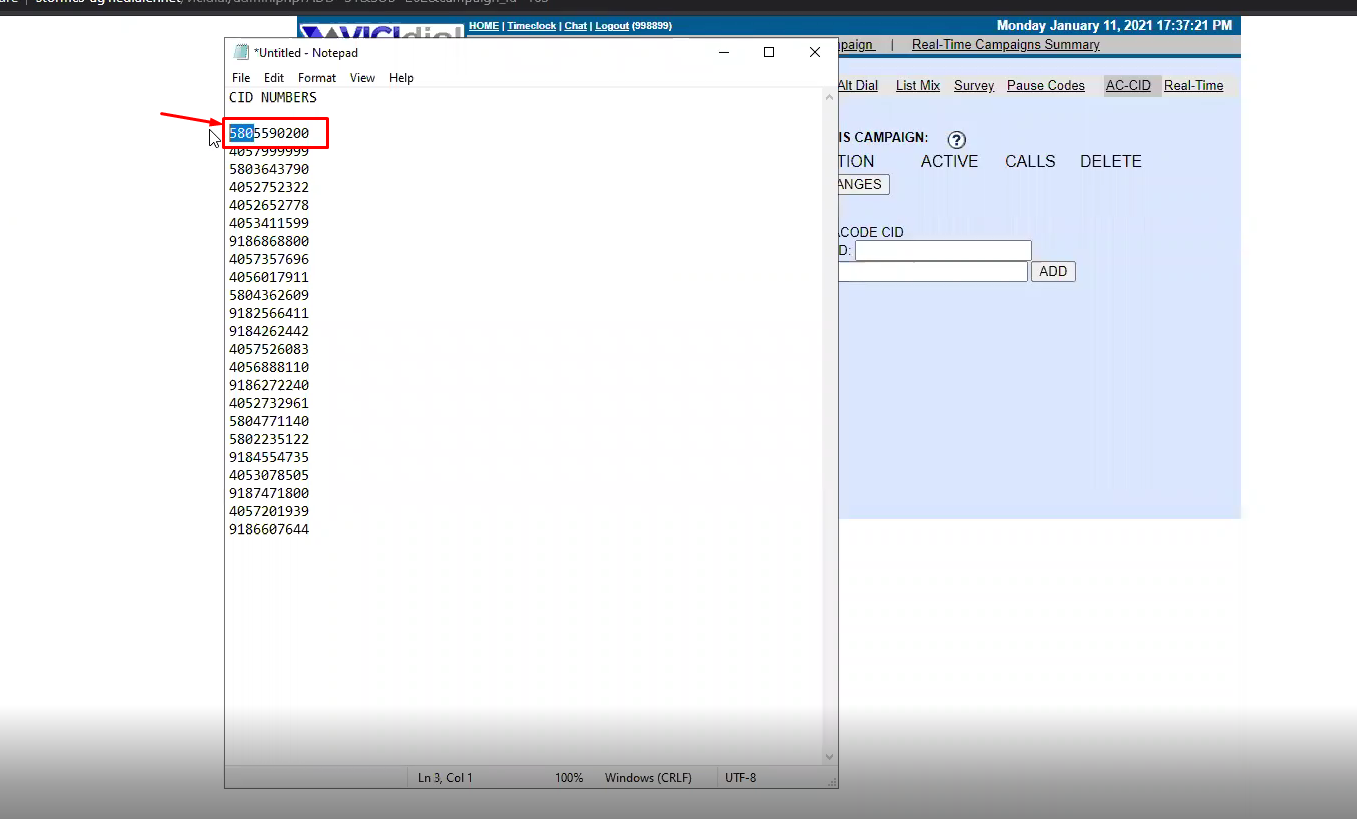Click the number 4056017911
Viewport: 1357px width, 819px height.
click(269, 277)
